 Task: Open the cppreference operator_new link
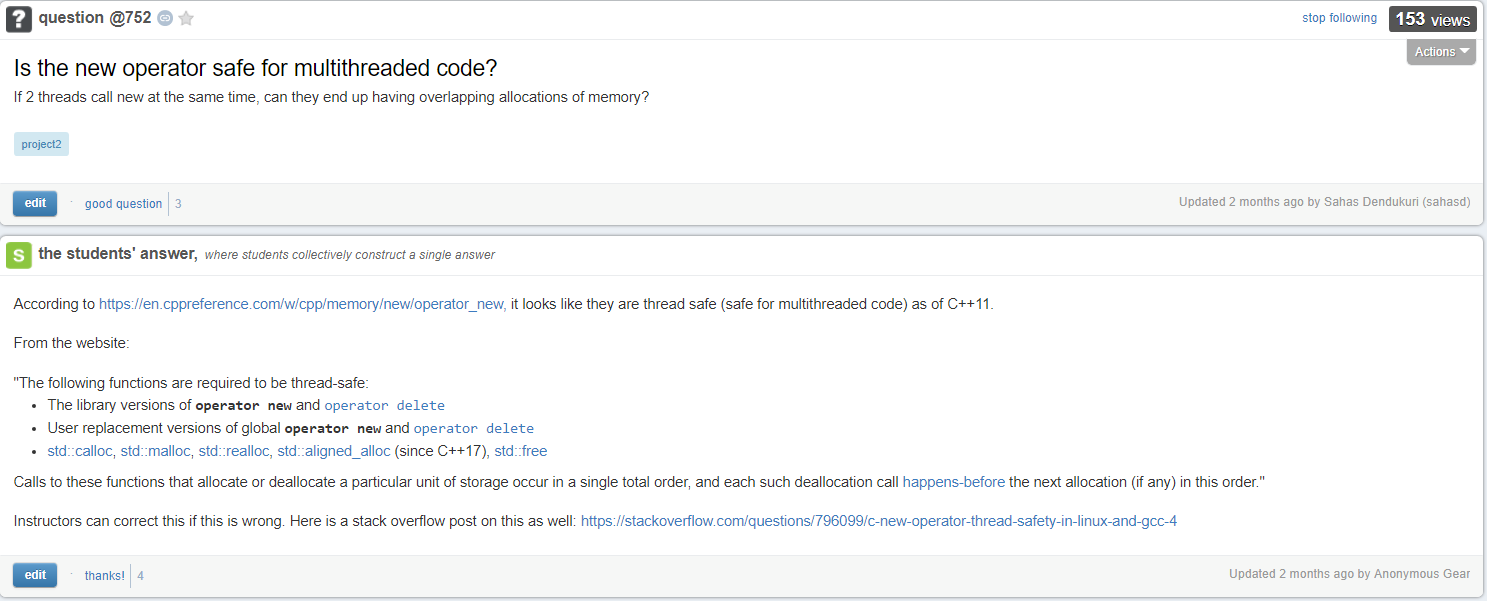[303, 304]
